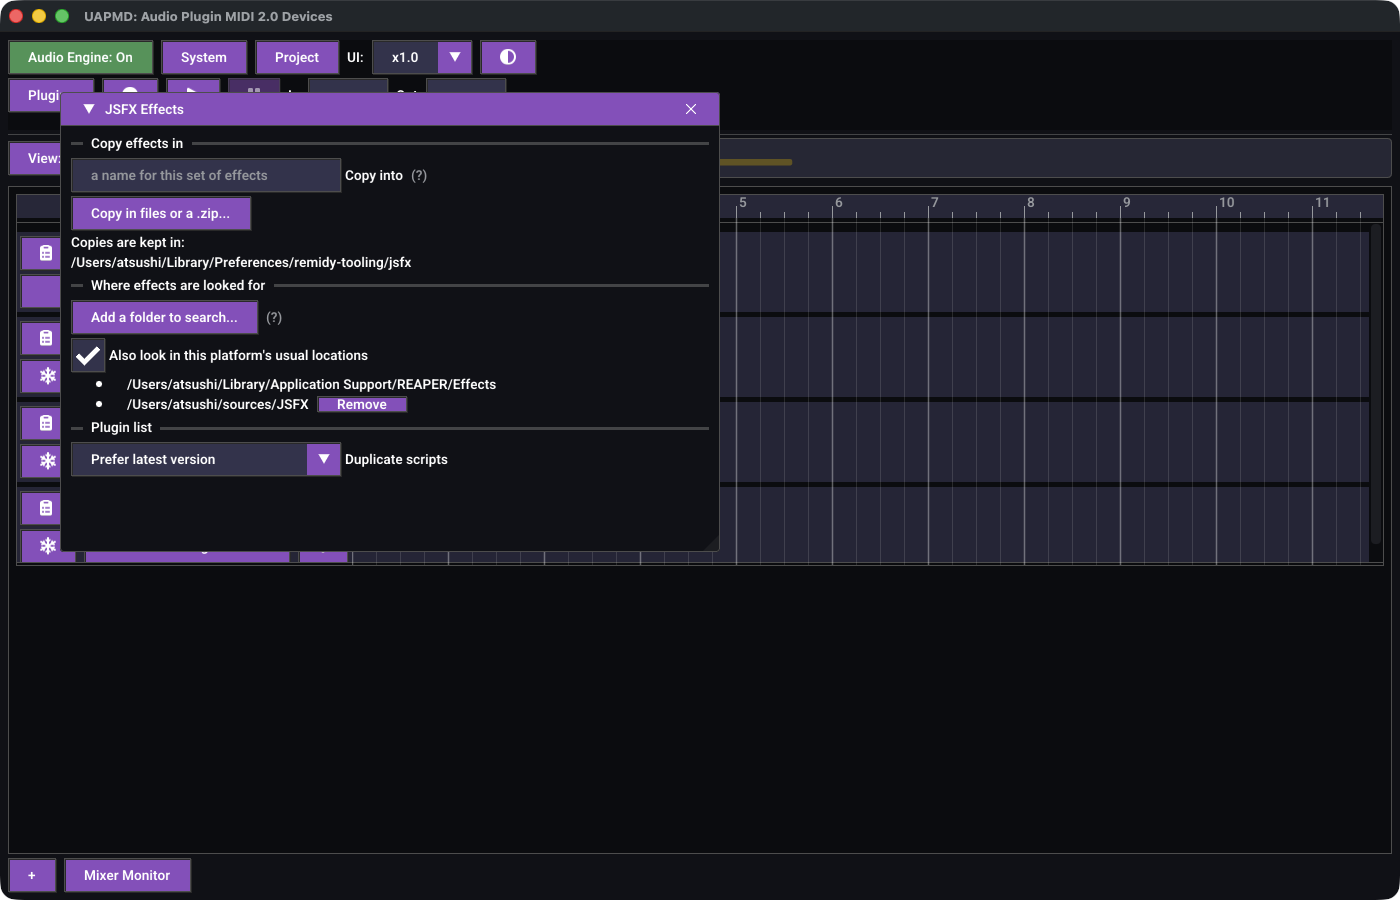Click the bottom snowflake freeze icon

tap(47, 546)
